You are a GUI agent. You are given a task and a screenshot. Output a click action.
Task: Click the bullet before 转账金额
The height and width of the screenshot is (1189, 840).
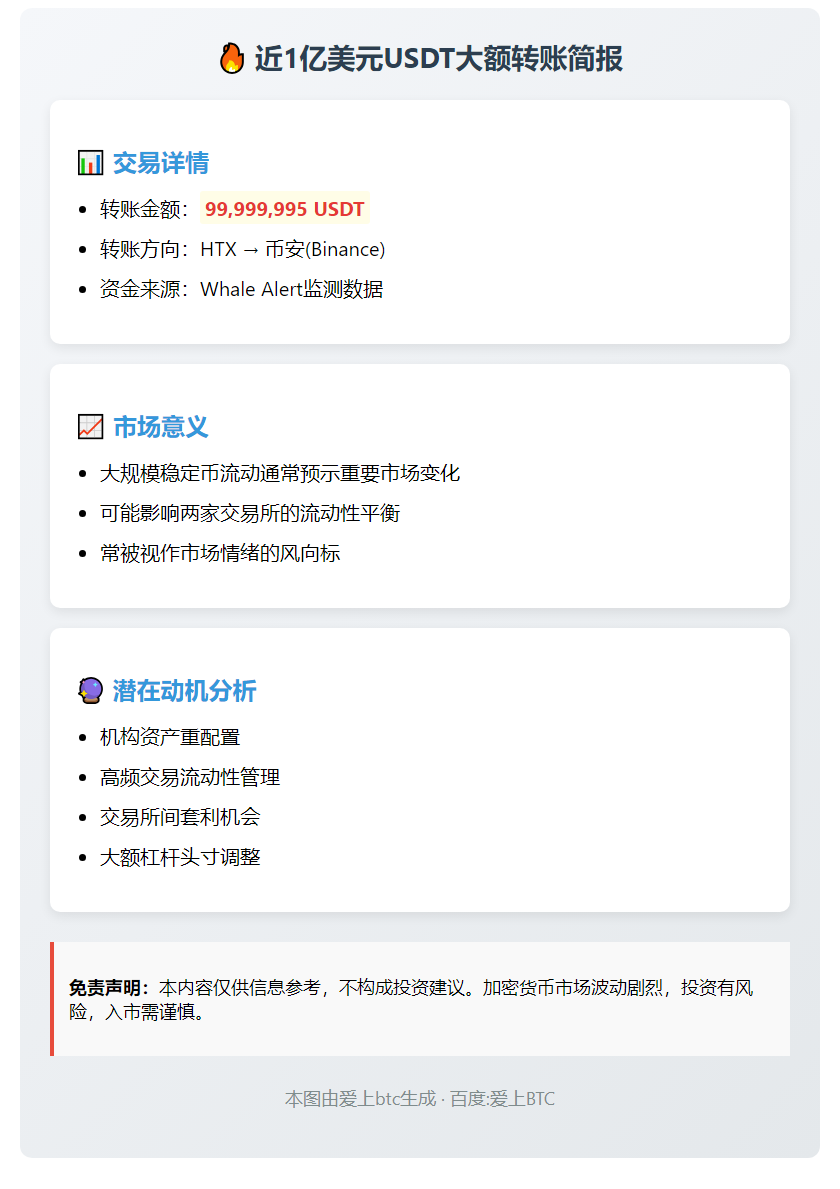[85, 209]
